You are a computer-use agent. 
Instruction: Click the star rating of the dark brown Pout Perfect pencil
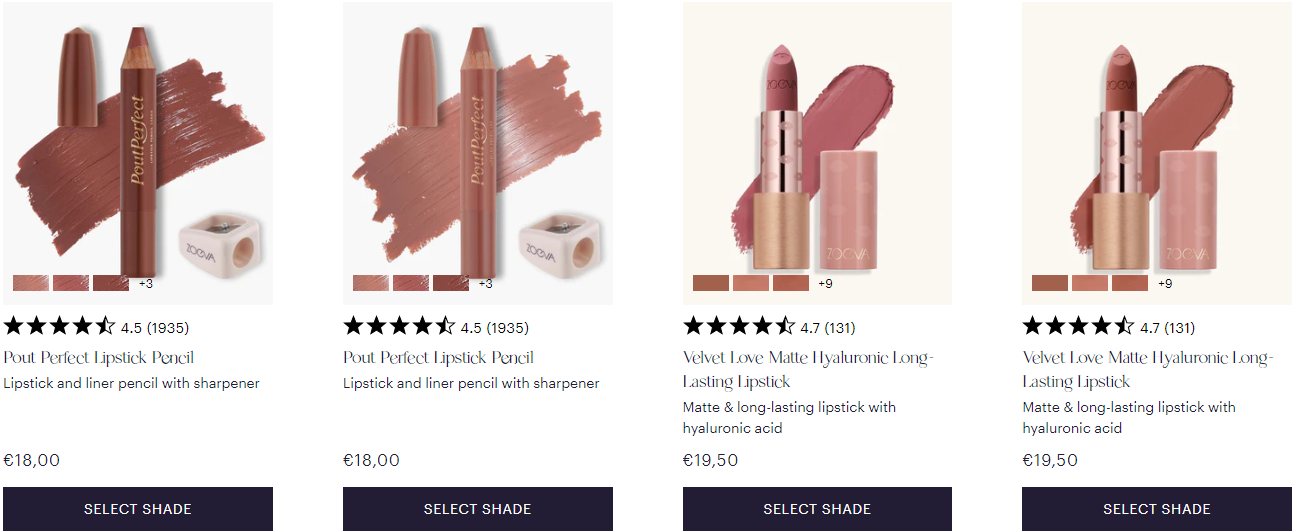[x=60, y=326]
